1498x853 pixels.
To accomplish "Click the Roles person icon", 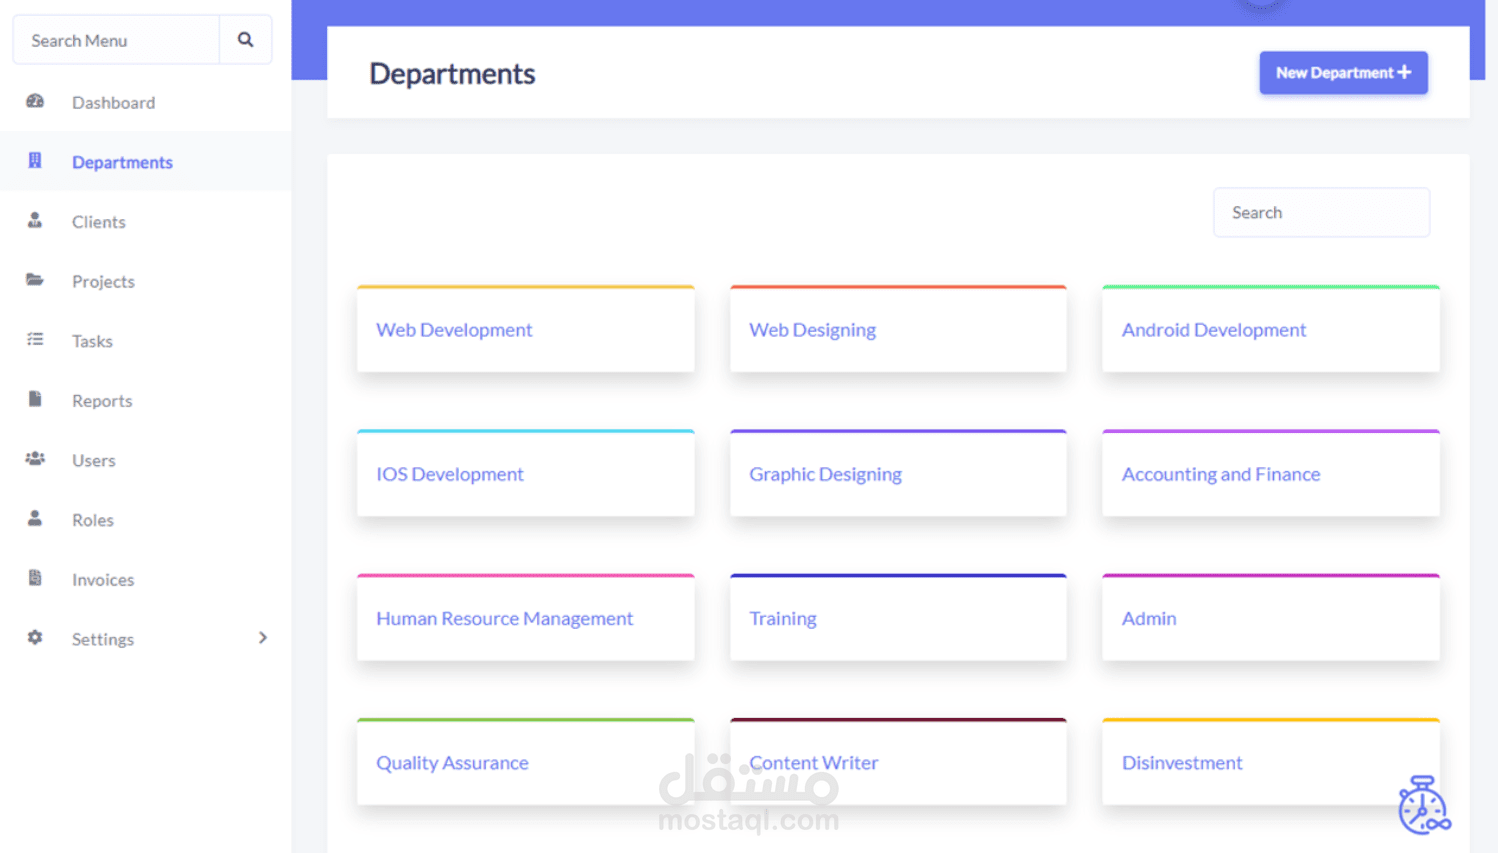I will 35,518.
